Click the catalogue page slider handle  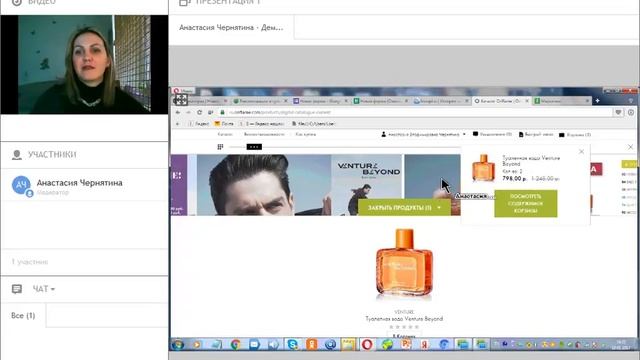(x=254, y=147)
